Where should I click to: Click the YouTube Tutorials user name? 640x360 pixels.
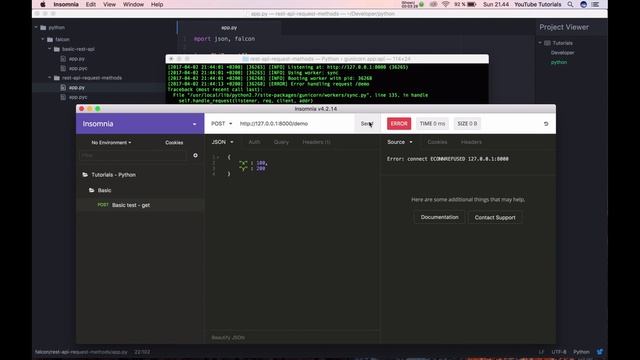(x=537, y=4)
